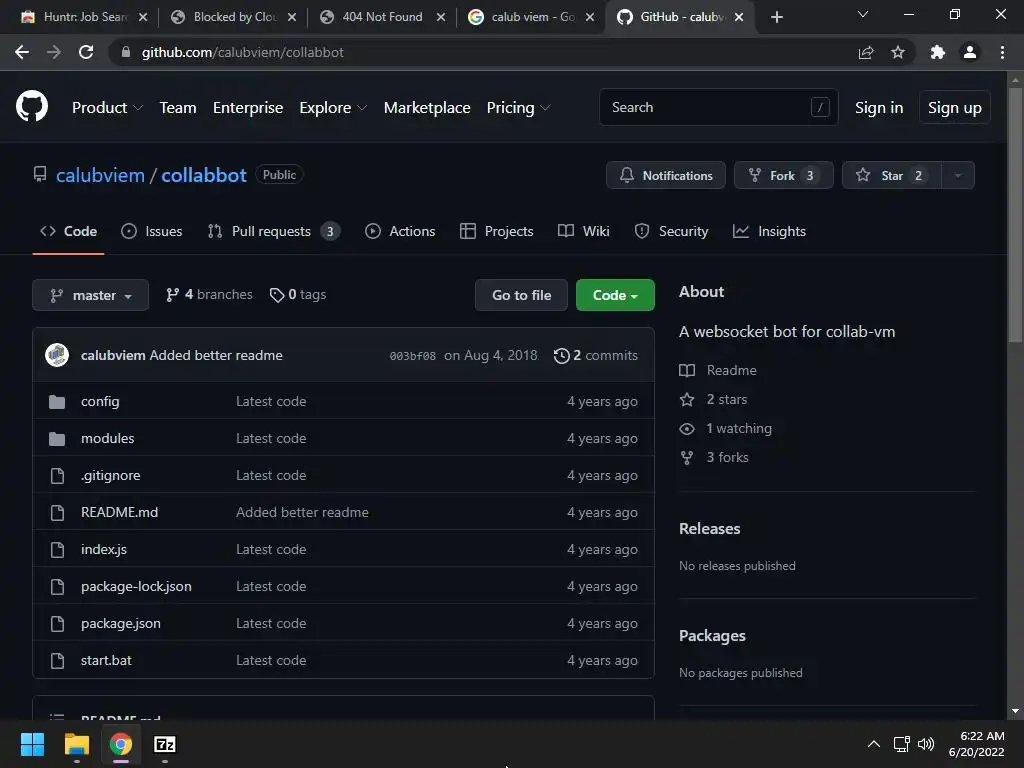
Task: Open new tab with plus button
Action: (776, 17)
